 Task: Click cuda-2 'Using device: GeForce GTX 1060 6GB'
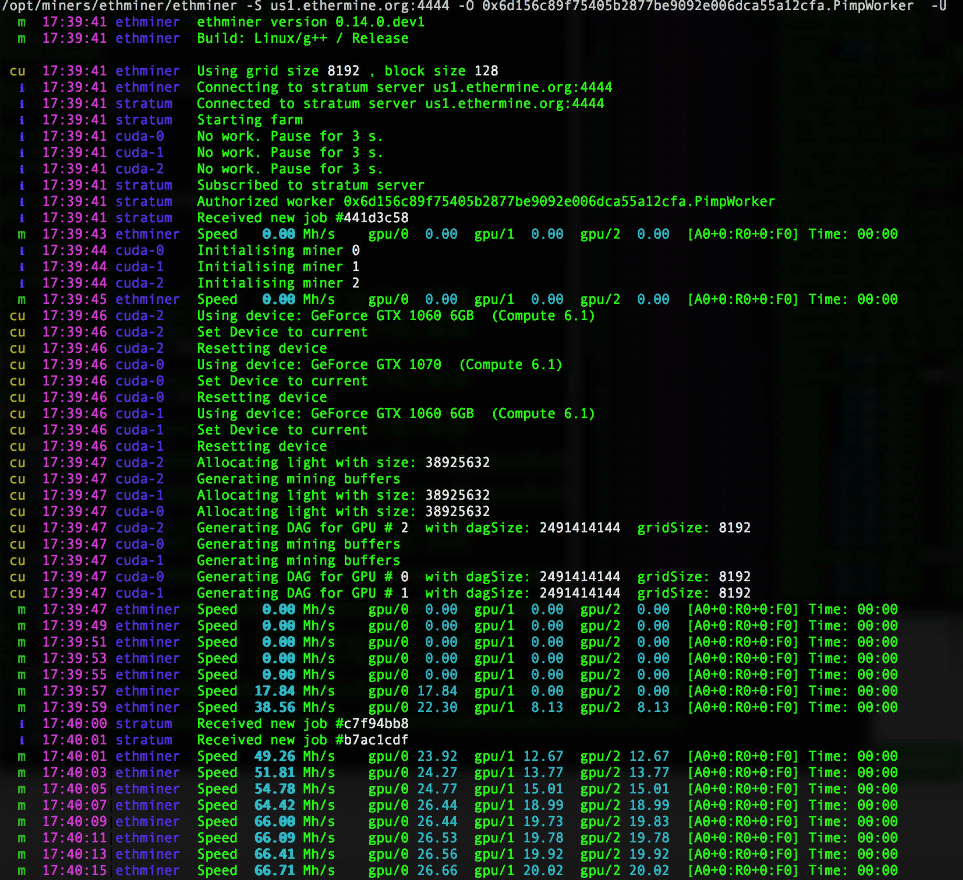(x=396, y=316)
